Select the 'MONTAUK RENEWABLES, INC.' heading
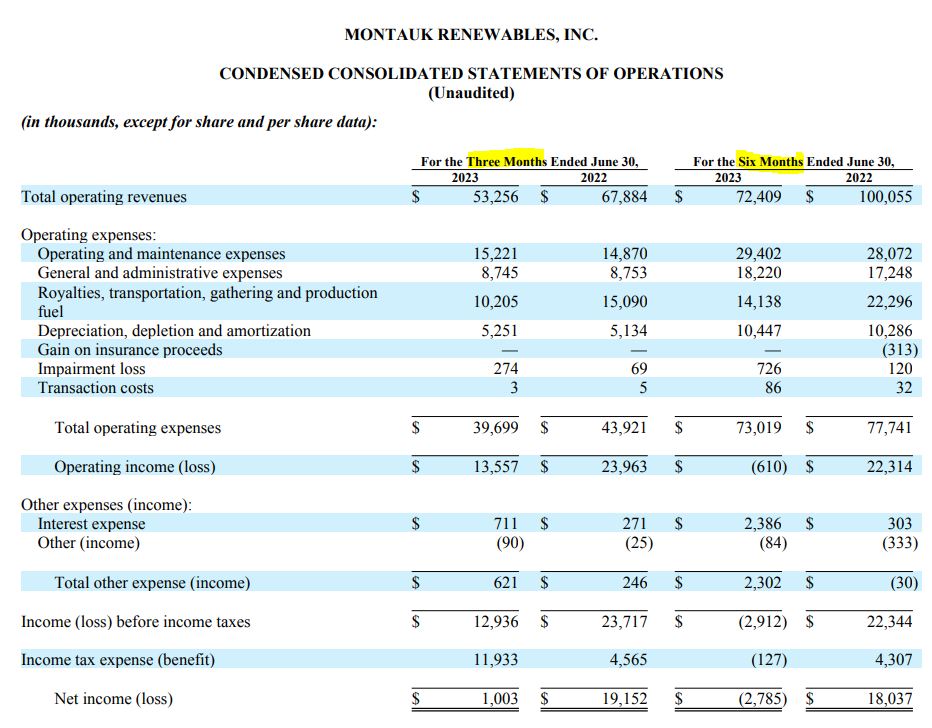Viewport: 932px width, 728px height. click(471, 34)
